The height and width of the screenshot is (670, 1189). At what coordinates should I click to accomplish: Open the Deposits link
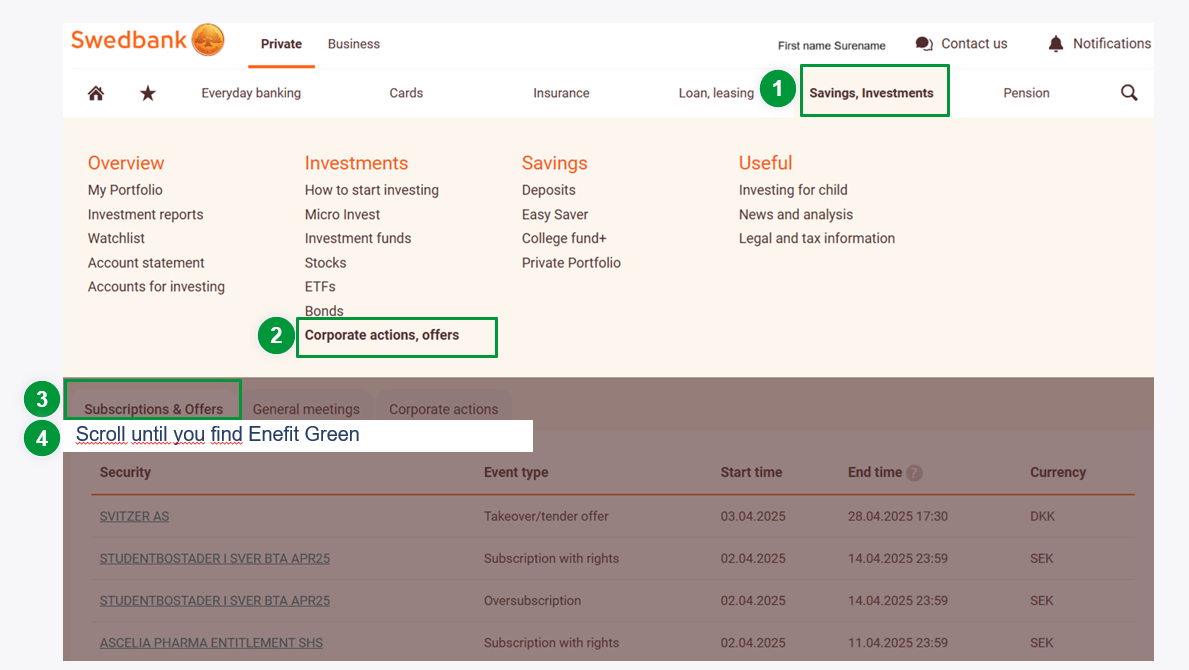(x=548, y=190)
